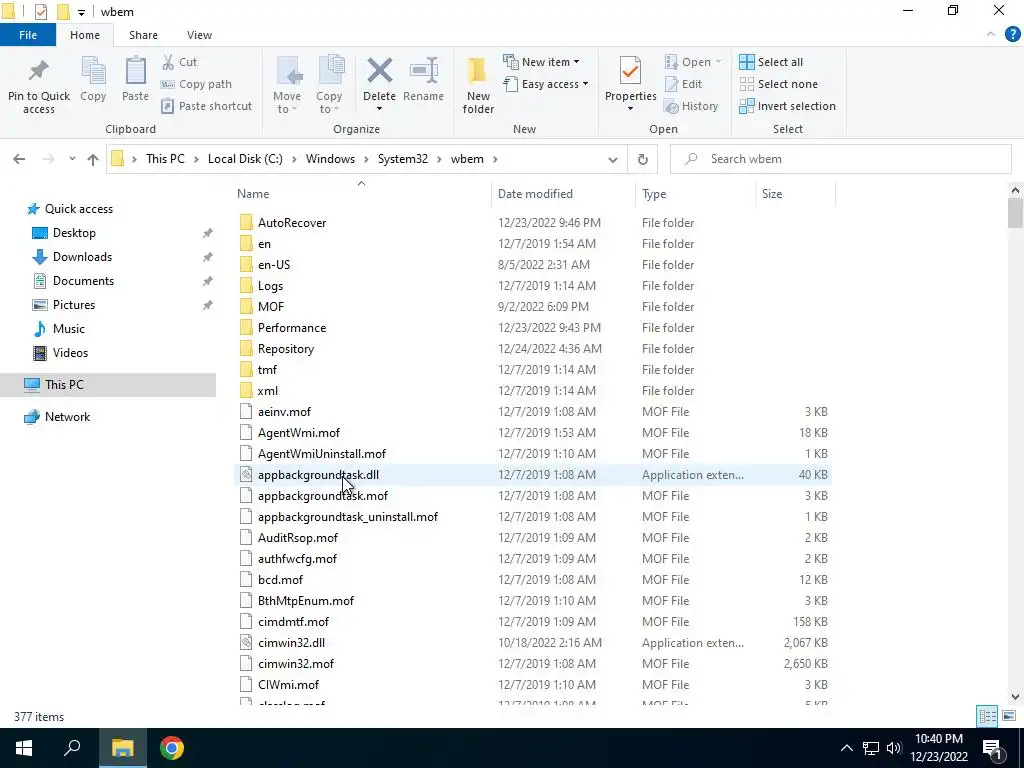The width and height of the screenshot is (1024, 768).
Task: Select Pictures in navigation pane
Action: point(74,305)
